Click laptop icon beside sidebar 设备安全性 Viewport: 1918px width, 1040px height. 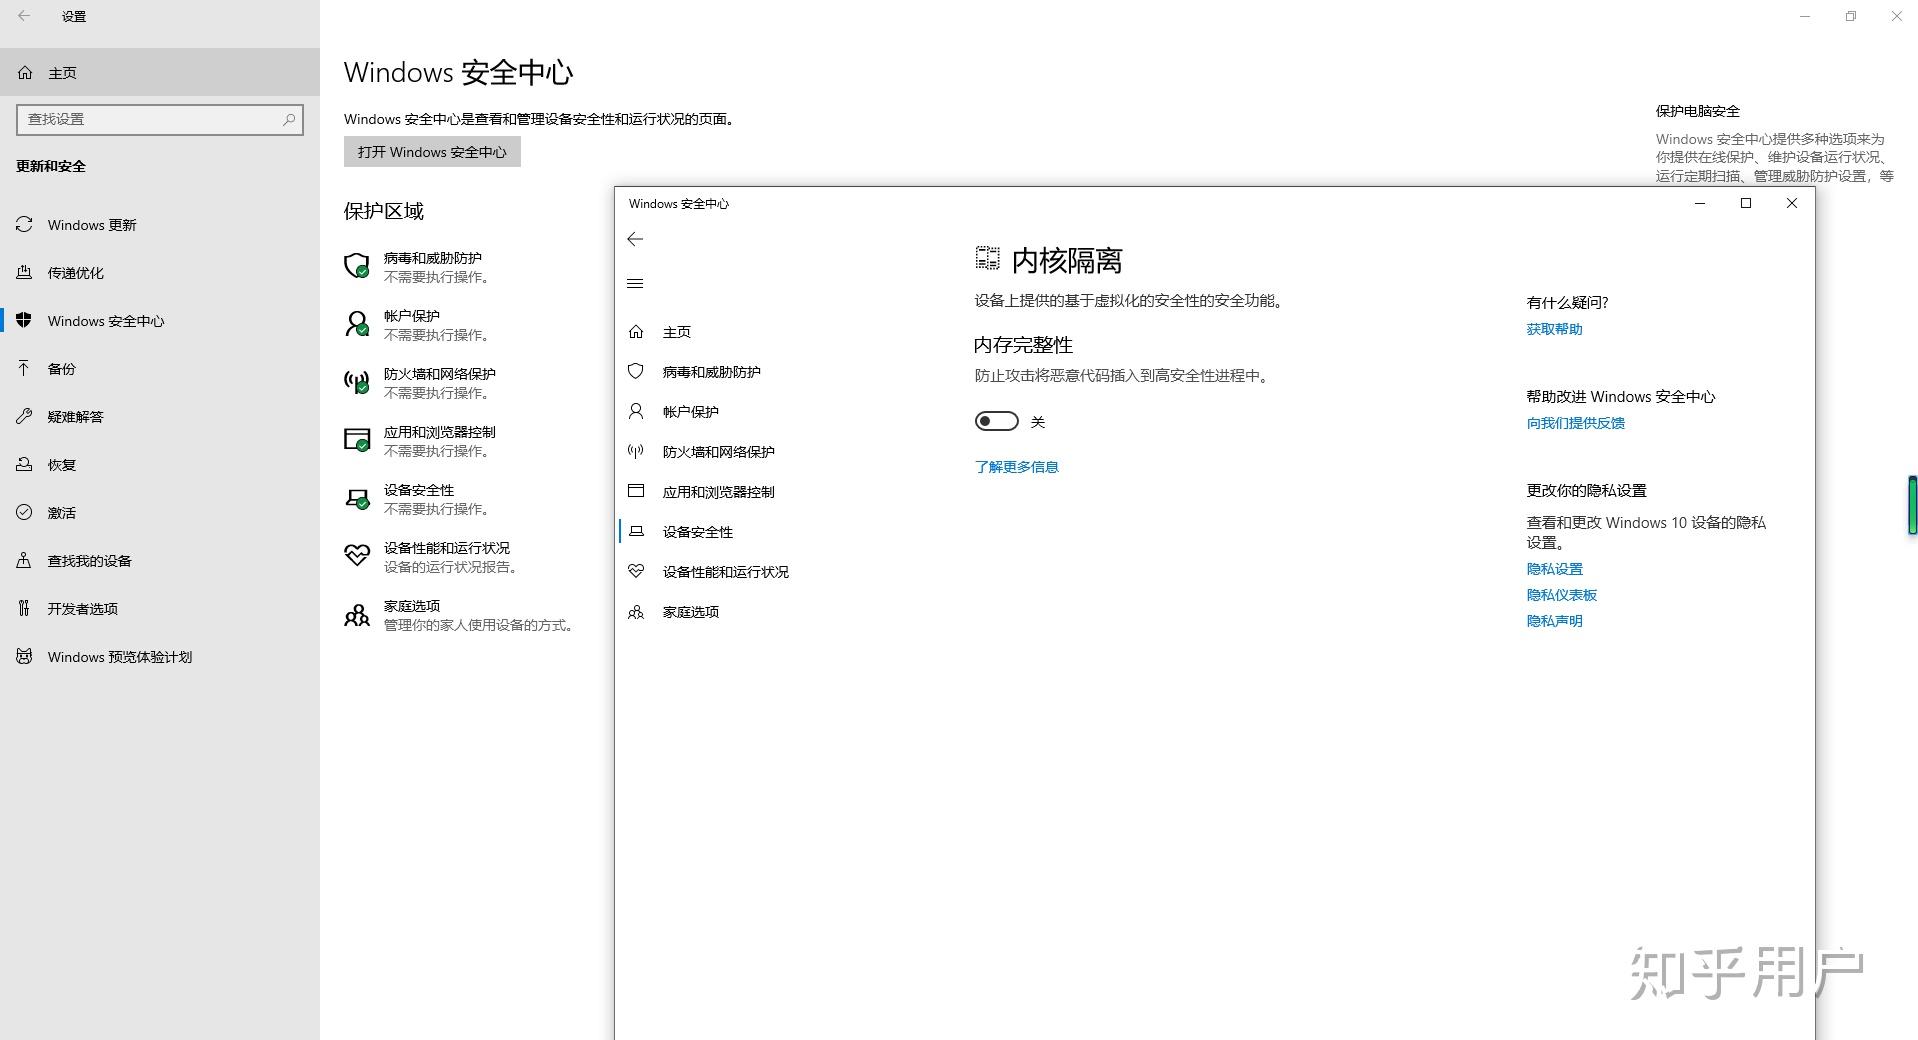click(636, 531)
